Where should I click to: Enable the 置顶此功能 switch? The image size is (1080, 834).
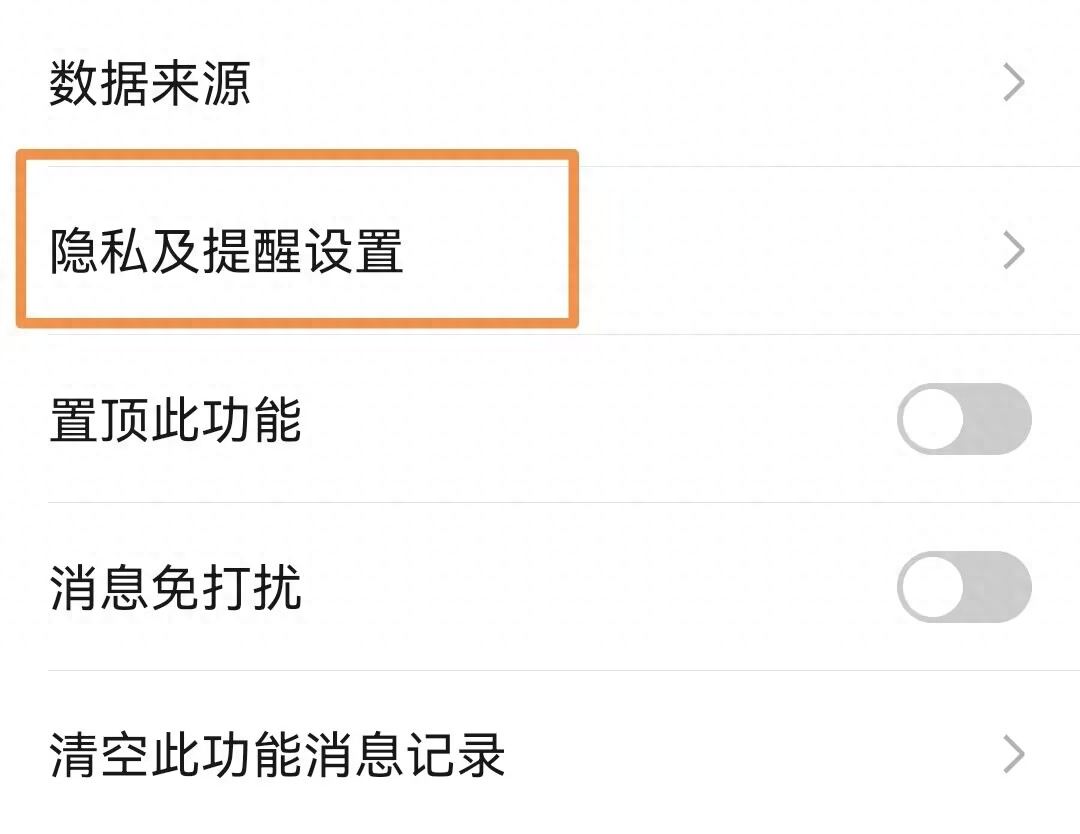[964, 419]
